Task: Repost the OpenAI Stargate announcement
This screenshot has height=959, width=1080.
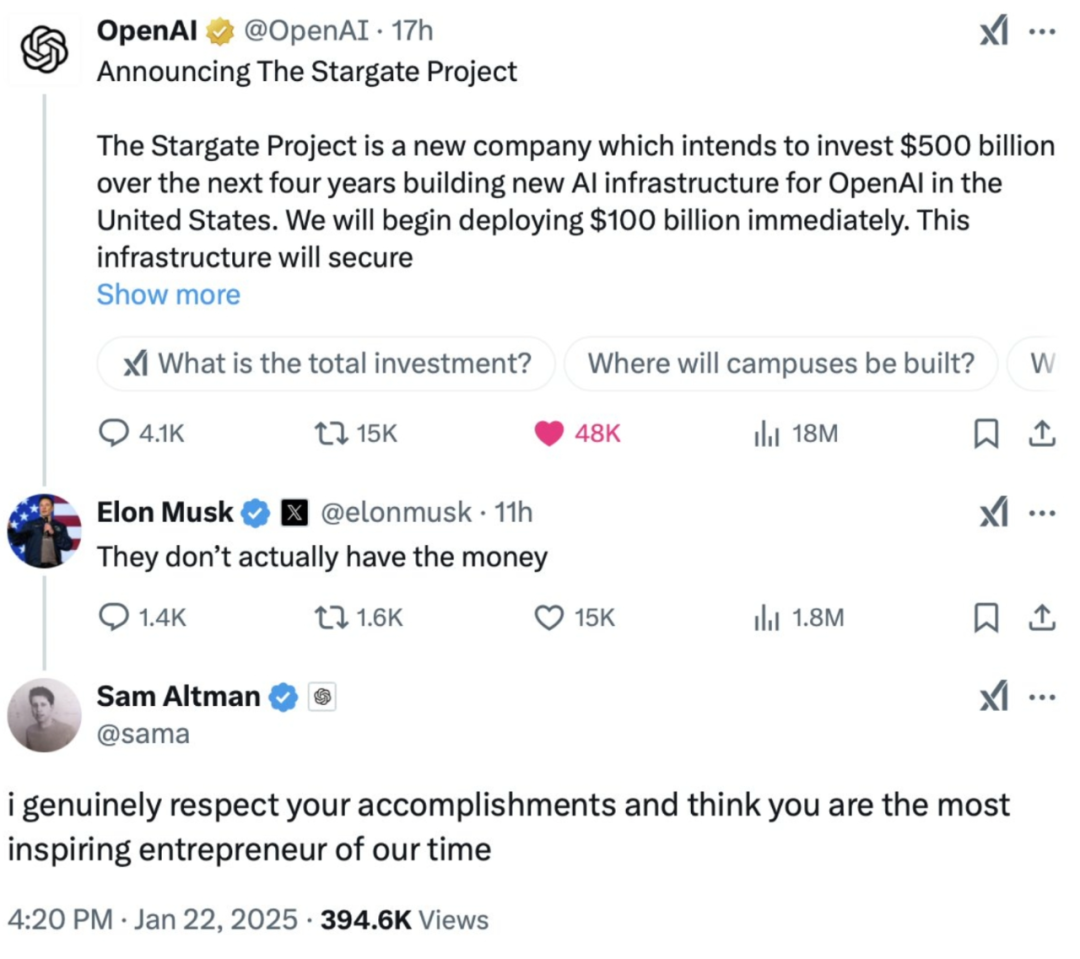Action: pyautogui.click(x=326, y=433)
